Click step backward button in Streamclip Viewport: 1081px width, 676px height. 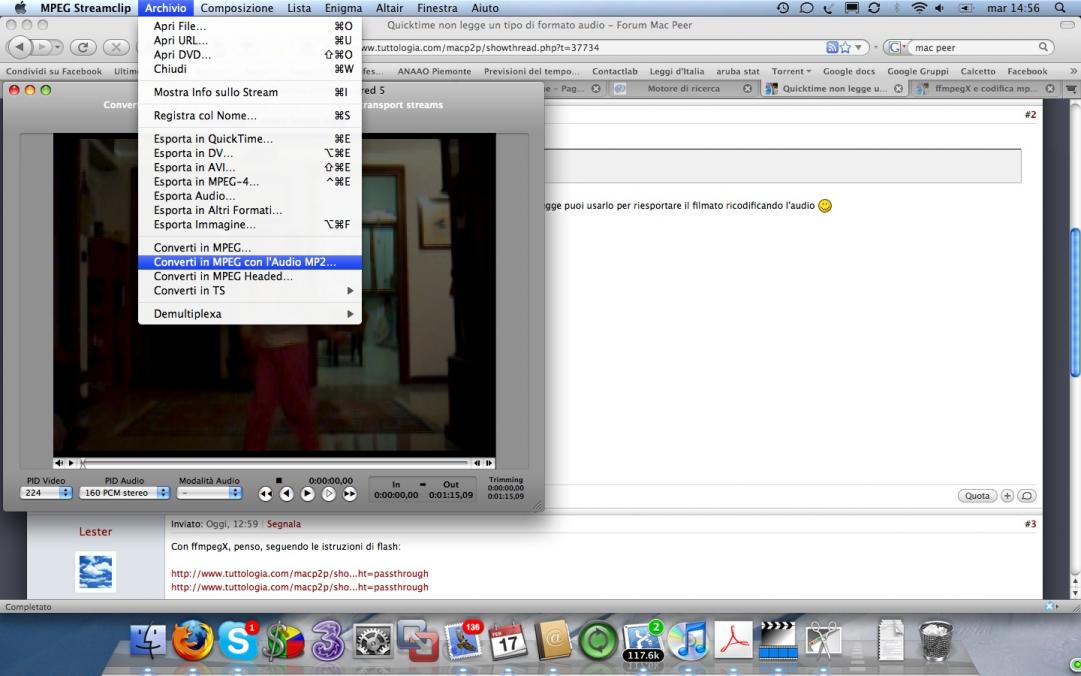pyautogui.click(x=287, y=493)
